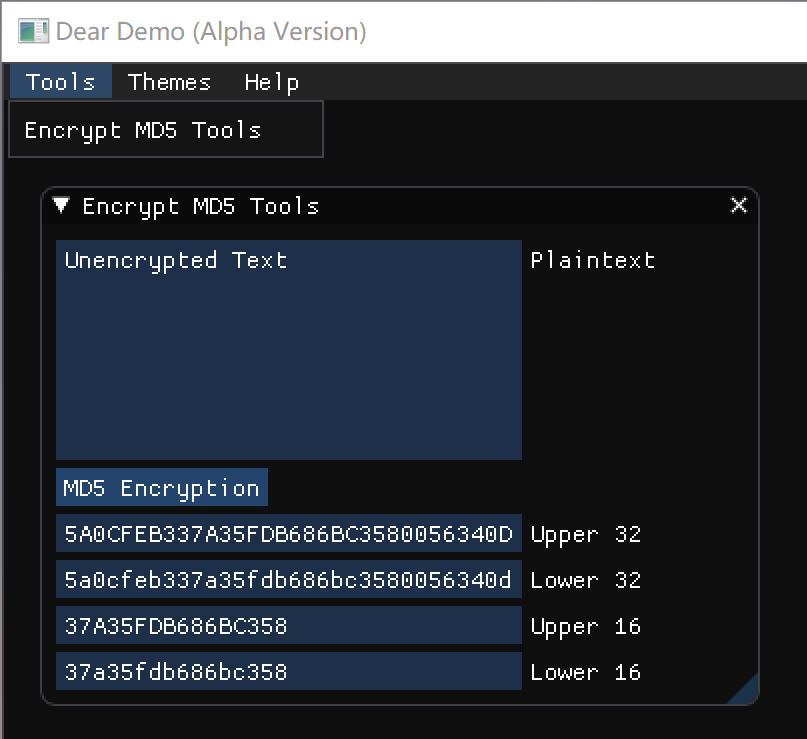Select the Upper 16 hash result field
This screenshot has width=807, height=739.
pos(288,626)
